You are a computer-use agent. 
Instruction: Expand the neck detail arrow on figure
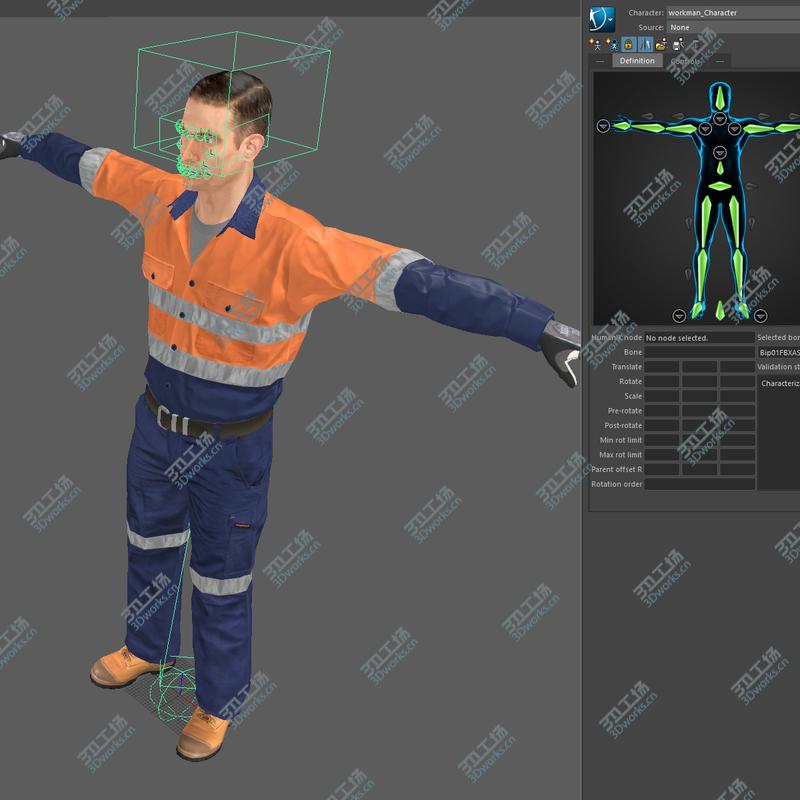coord(719,118)
